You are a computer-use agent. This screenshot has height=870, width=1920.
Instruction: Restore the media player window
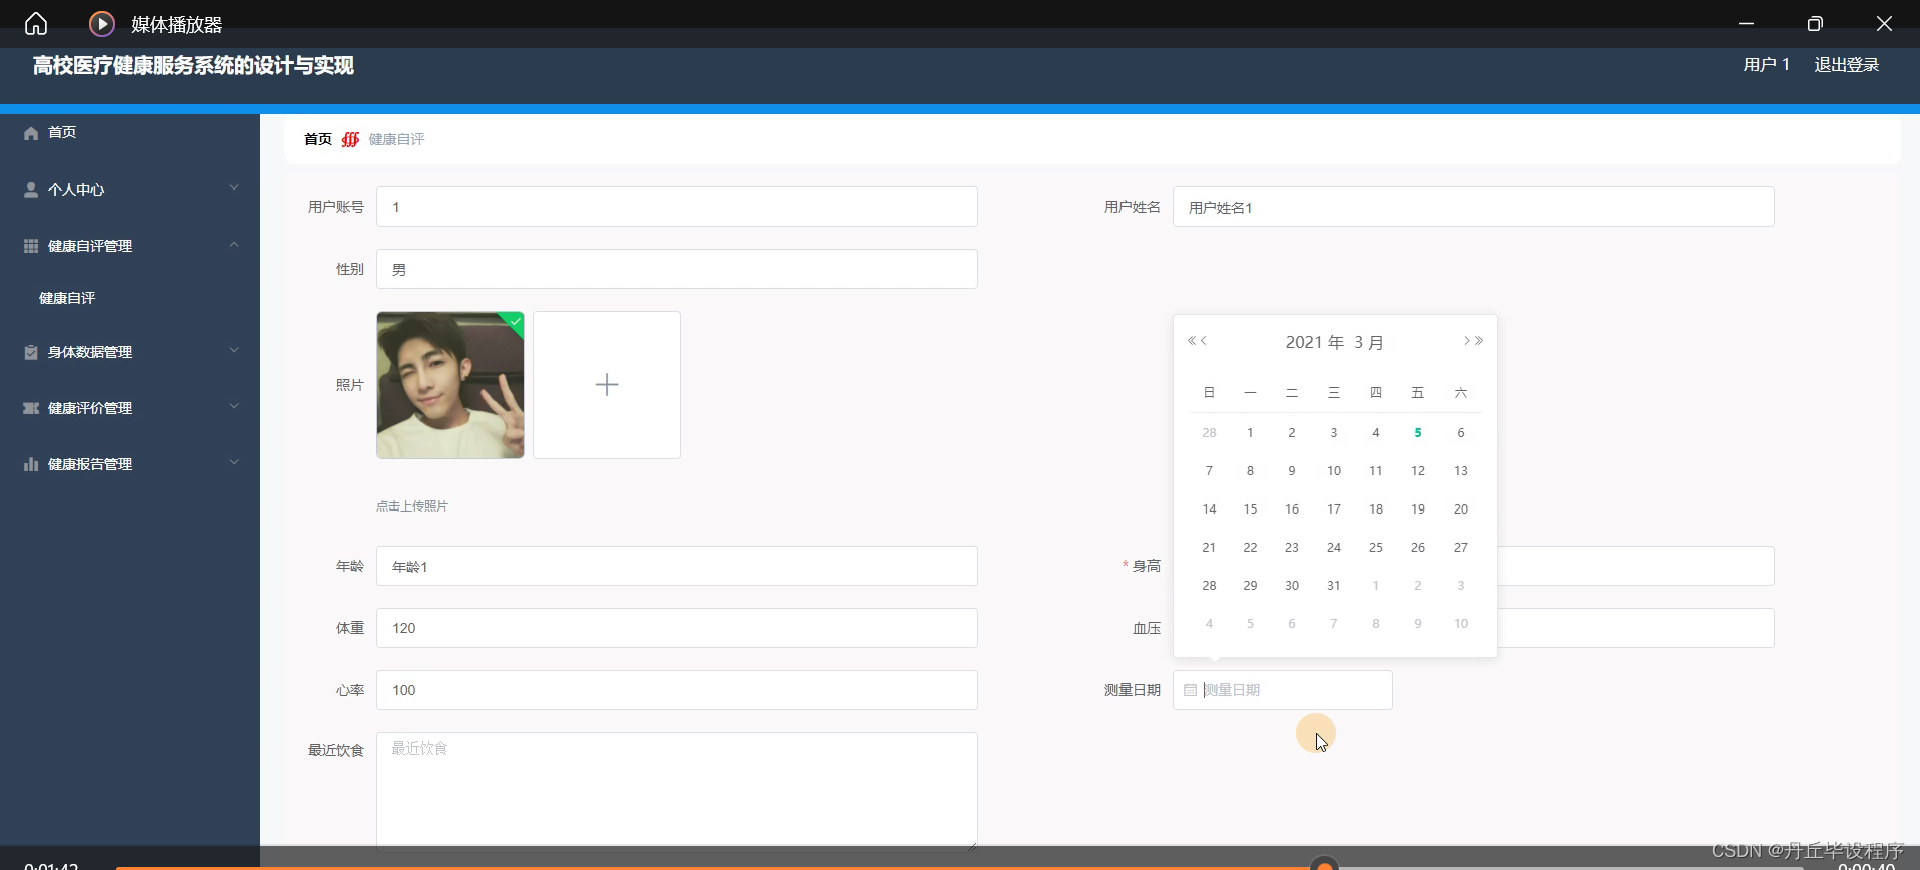tap(1815, 24)
